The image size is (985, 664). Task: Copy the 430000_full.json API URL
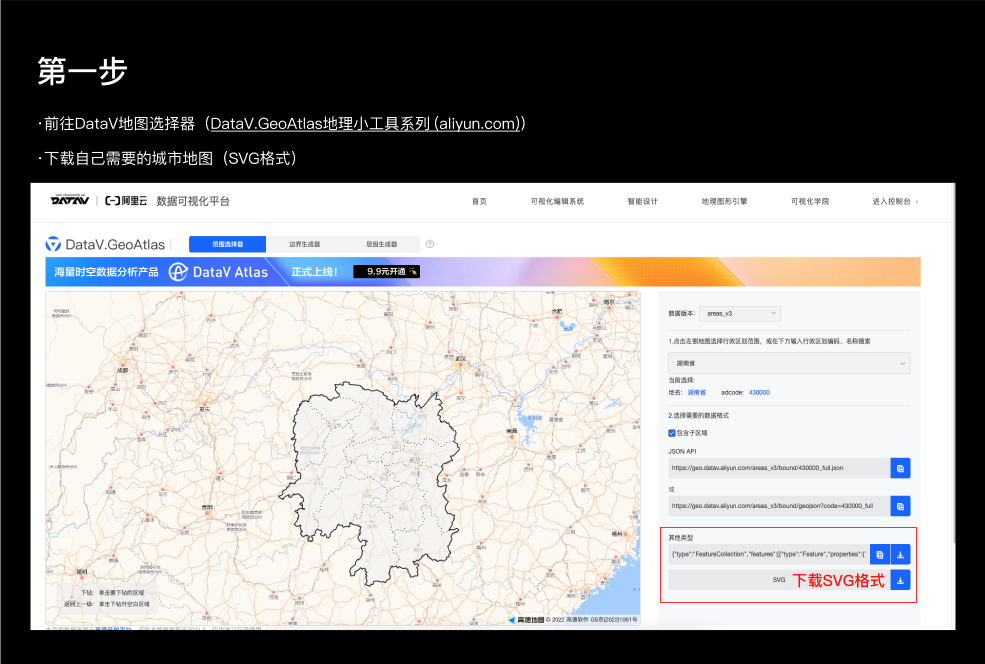click(x=900, y=468)
